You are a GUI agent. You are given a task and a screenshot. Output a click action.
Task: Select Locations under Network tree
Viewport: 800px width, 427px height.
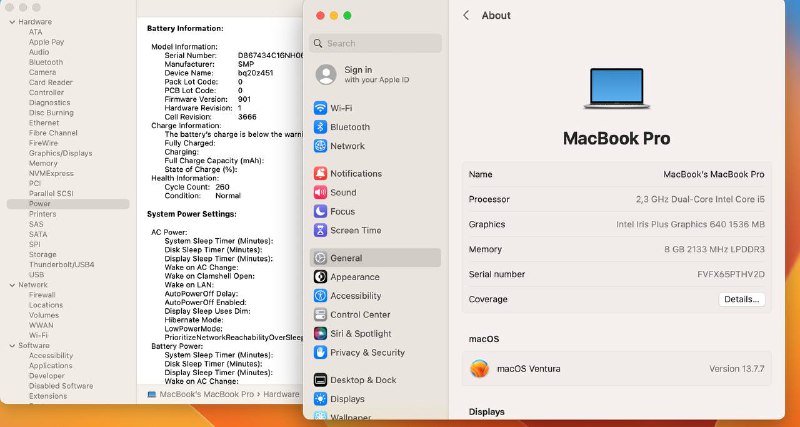(x=46, y=305)
